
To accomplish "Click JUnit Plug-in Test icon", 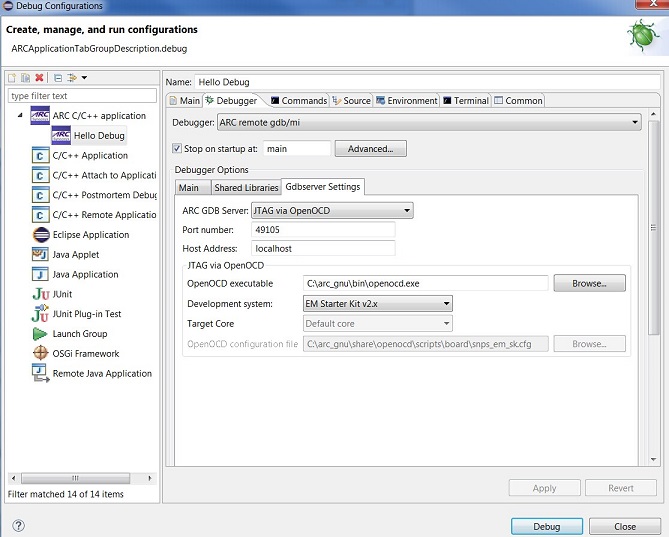I will (40, 313).
